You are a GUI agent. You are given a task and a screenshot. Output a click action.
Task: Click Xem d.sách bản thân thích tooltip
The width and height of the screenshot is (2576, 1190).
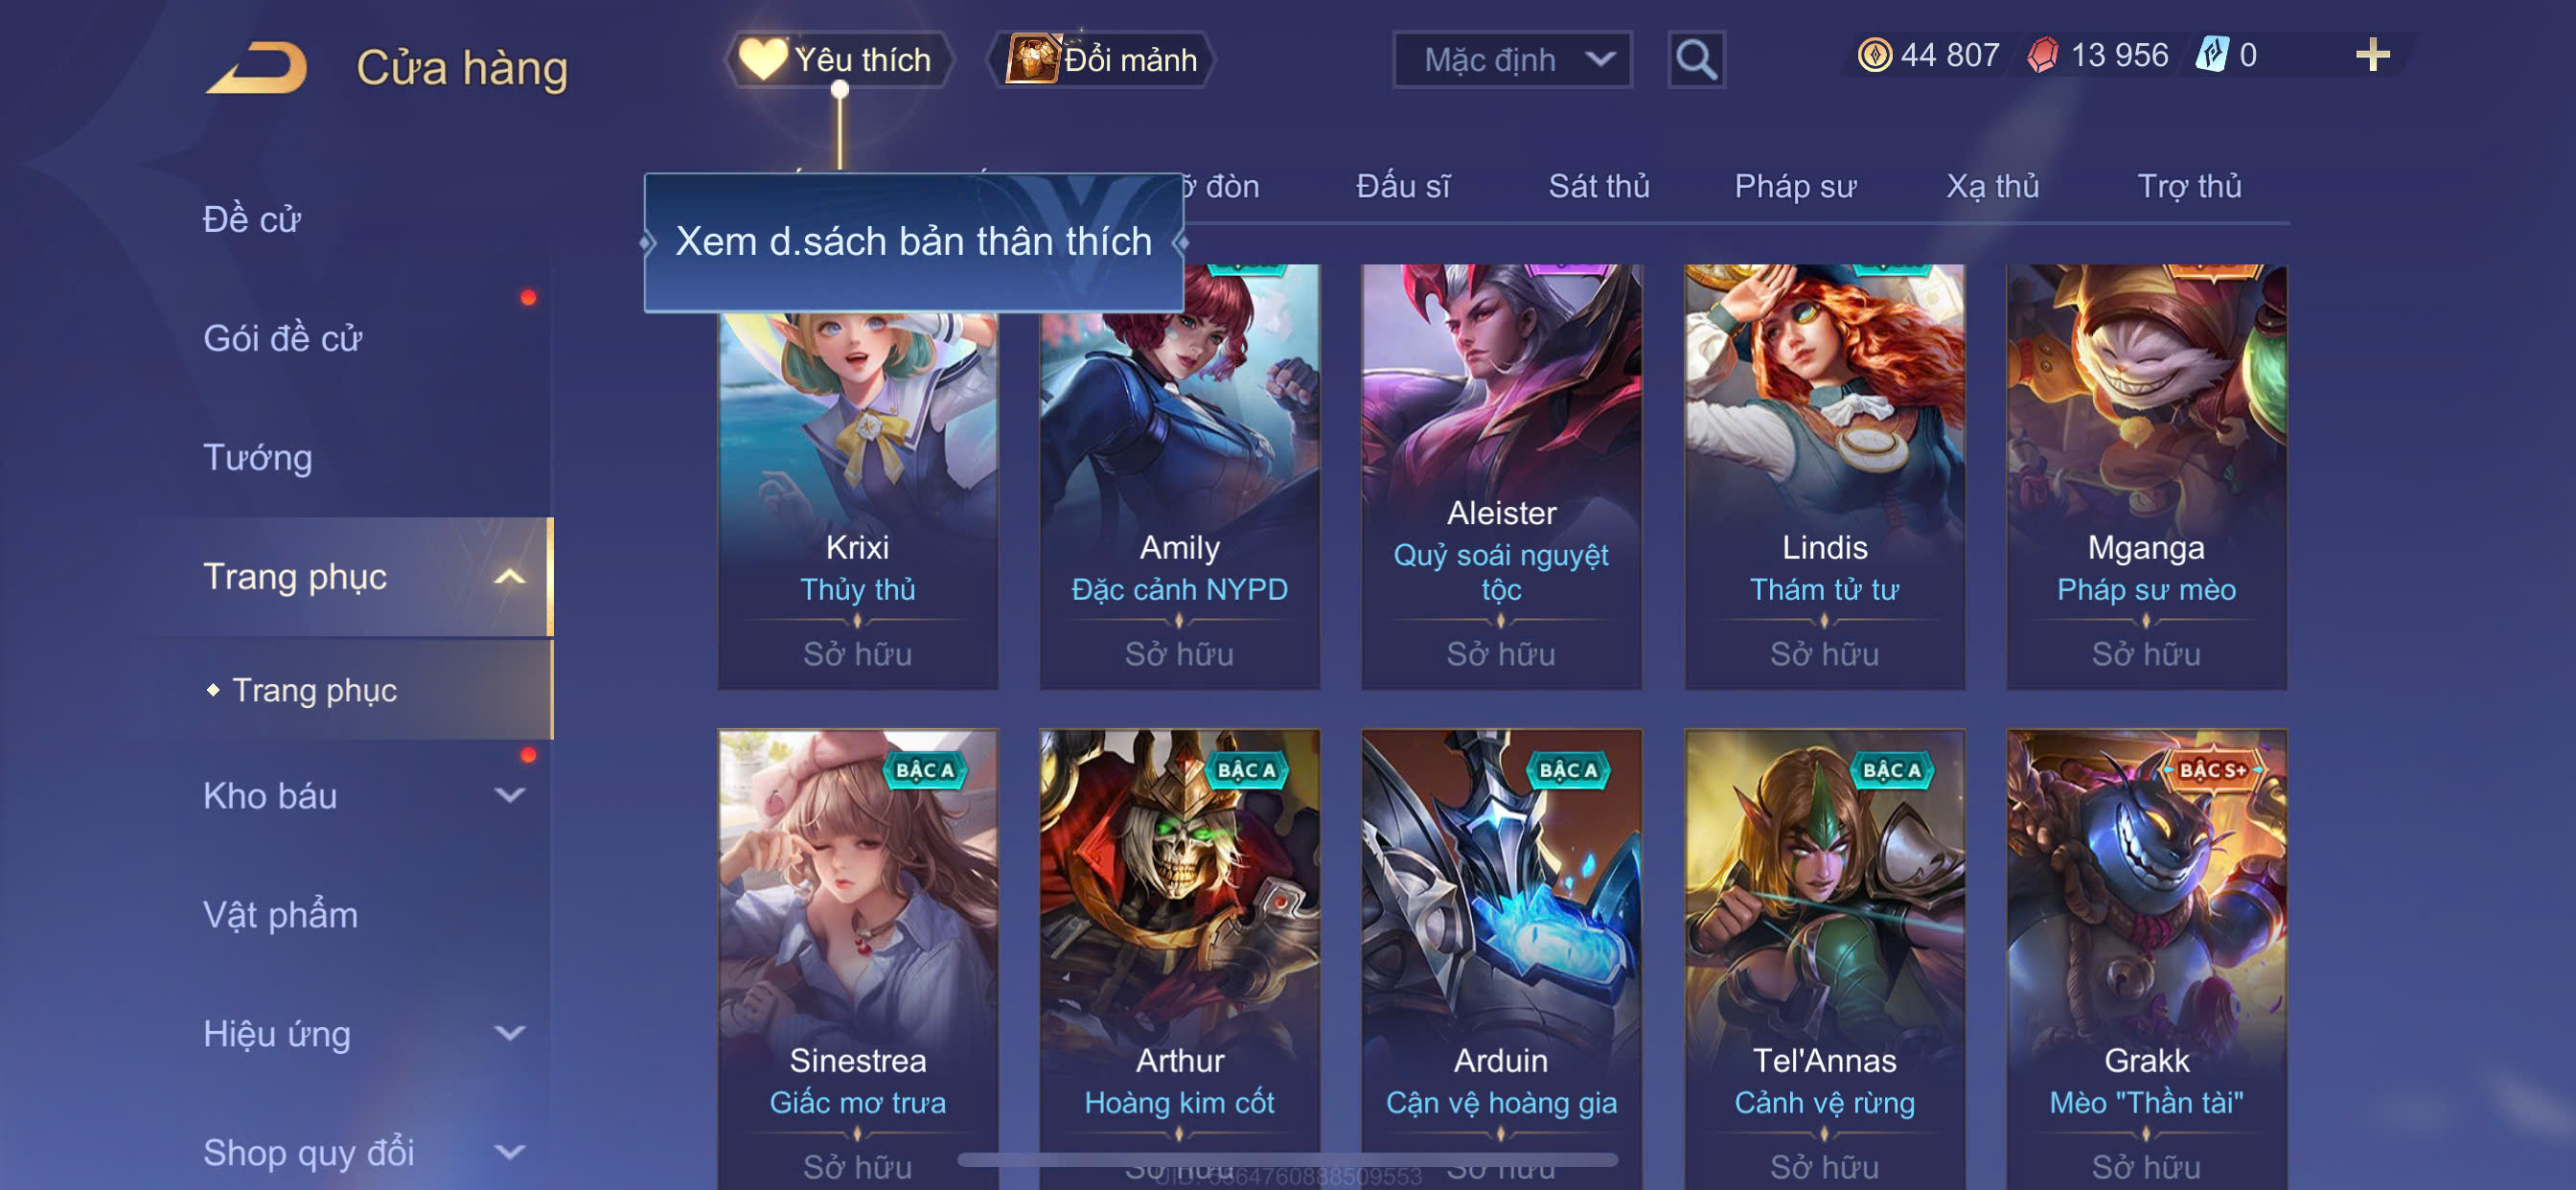tap(913, 242)
